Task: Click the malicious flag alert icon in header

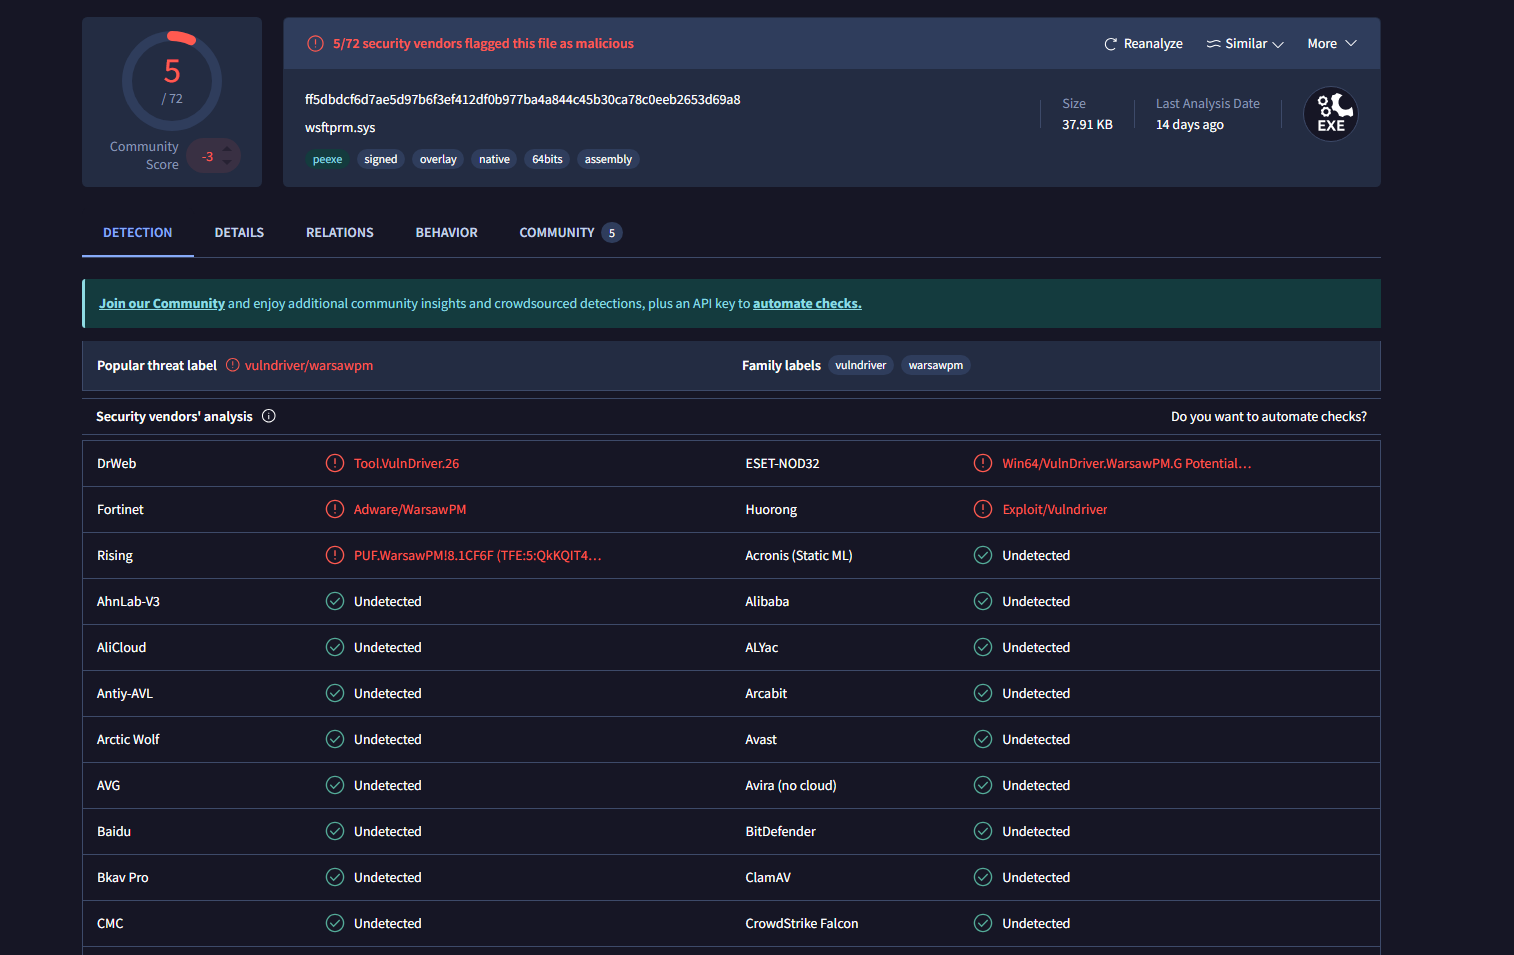Action: [x=315, y=44]
